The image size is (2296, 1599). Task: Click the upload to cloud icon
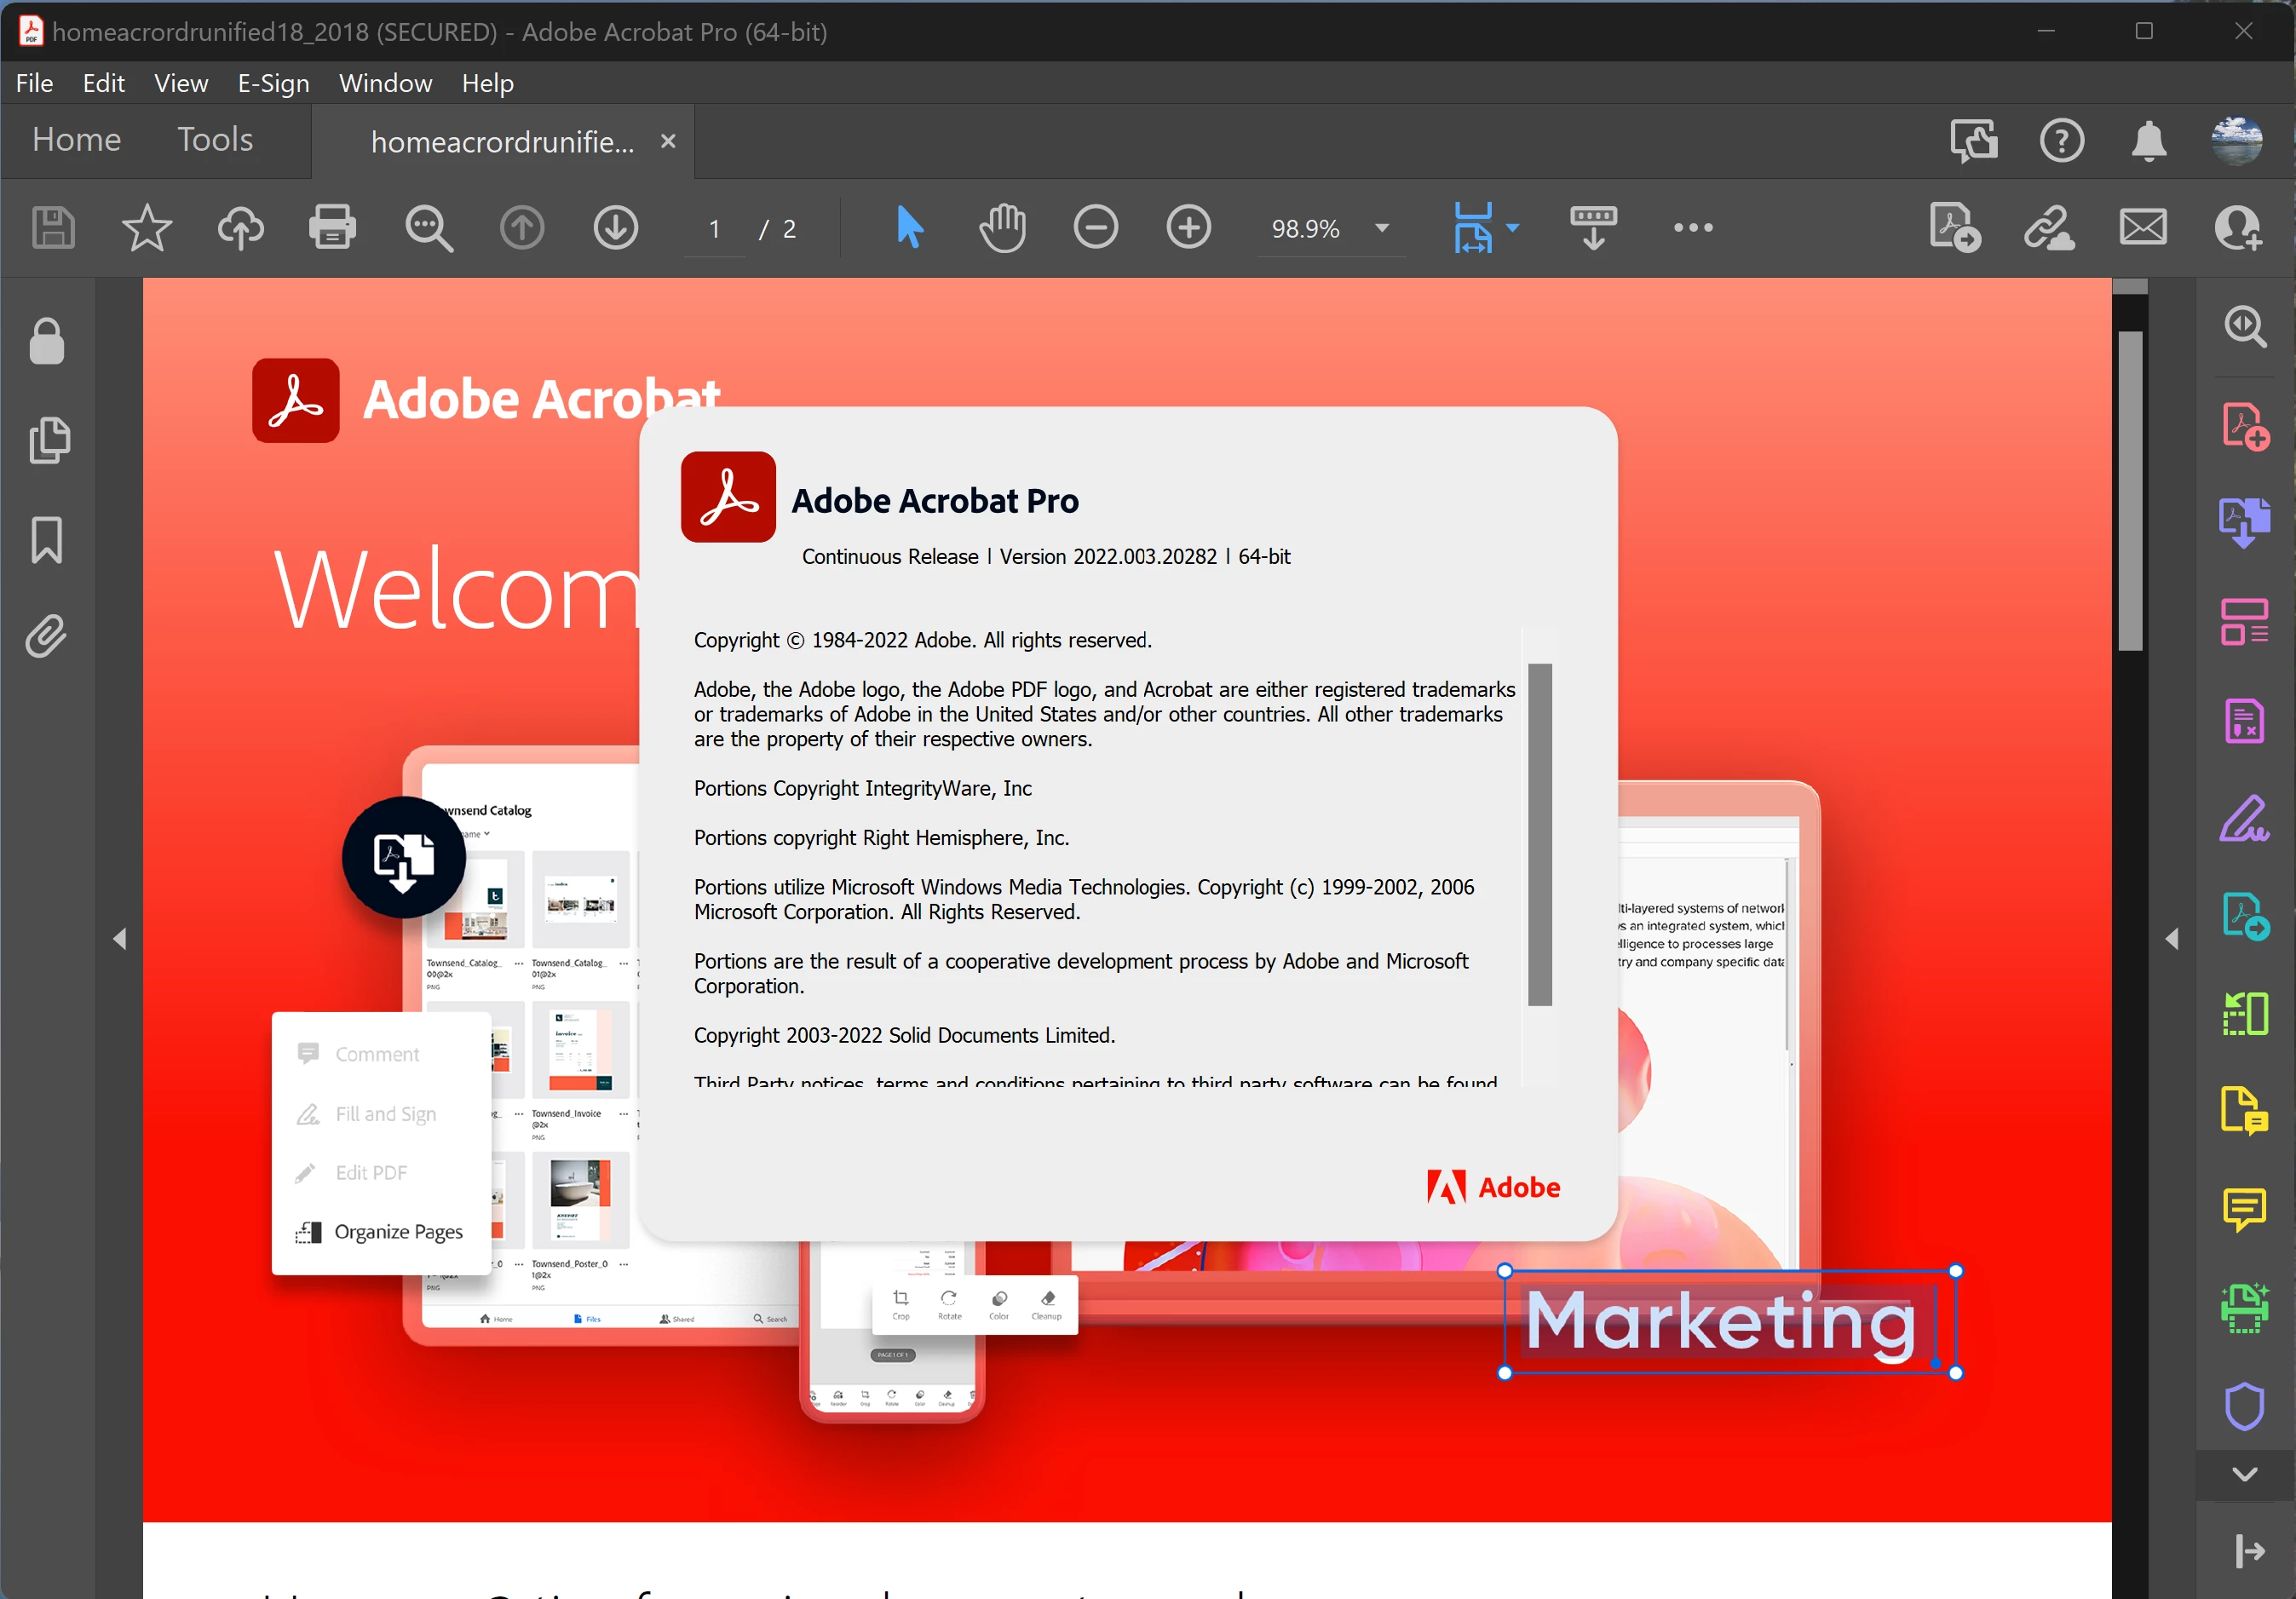tap(240, 228)
